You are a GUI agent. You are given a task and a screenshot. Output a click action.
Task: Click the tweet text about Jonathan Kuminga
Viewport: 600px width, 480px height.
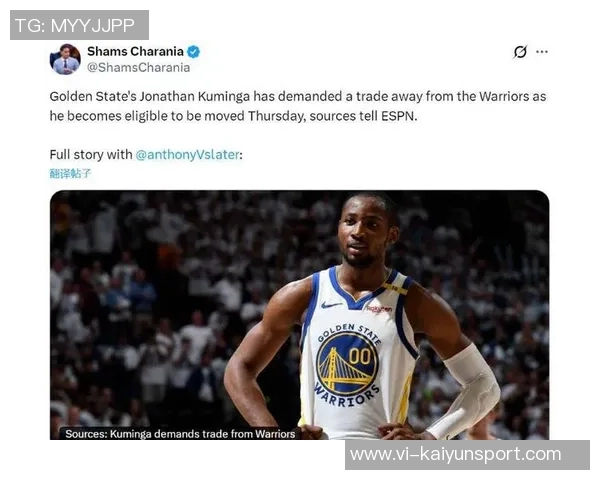tap(298, 106)
